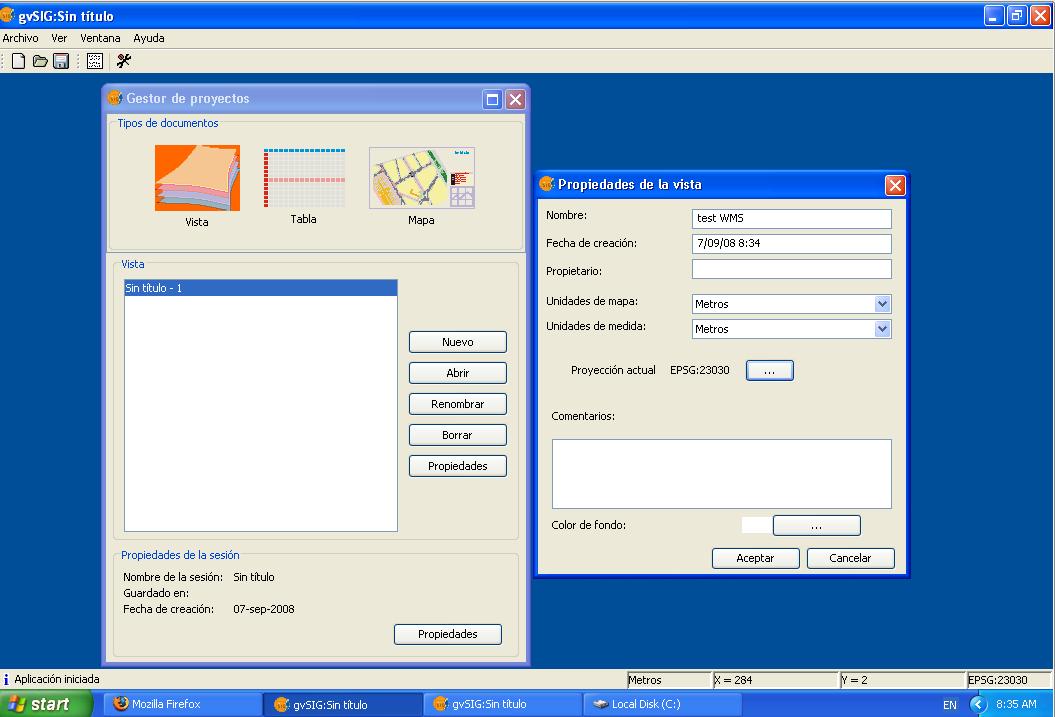Open the project manager window icon

95,61
